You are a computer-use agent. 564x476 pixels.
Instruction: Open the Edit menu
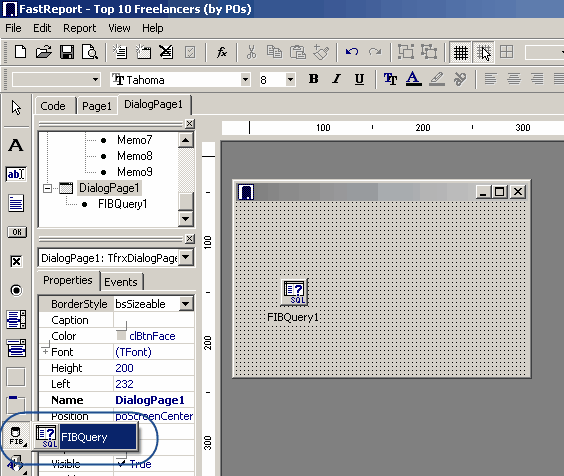(42, 28)
